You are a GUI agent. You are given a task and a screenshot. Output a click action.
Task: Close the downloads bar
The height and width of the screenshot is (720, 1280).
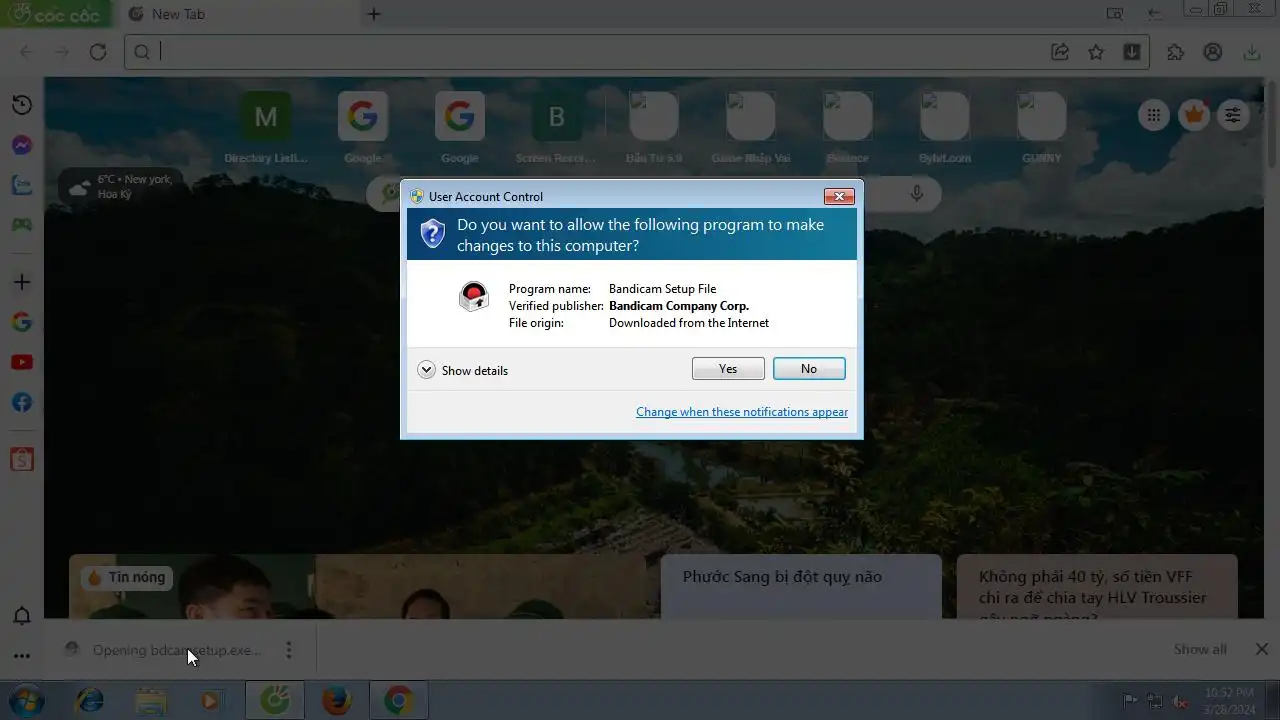tap(1262, 650)
